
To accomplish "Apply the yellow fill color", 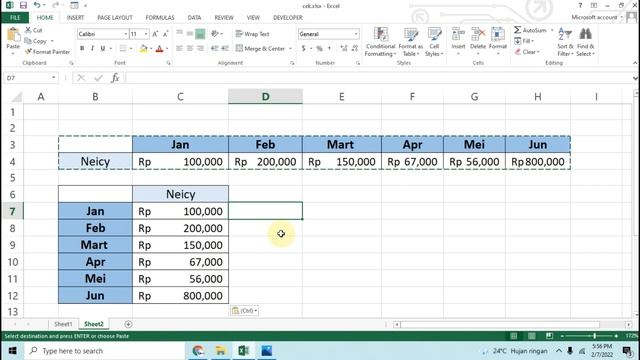I will [143, 49].
